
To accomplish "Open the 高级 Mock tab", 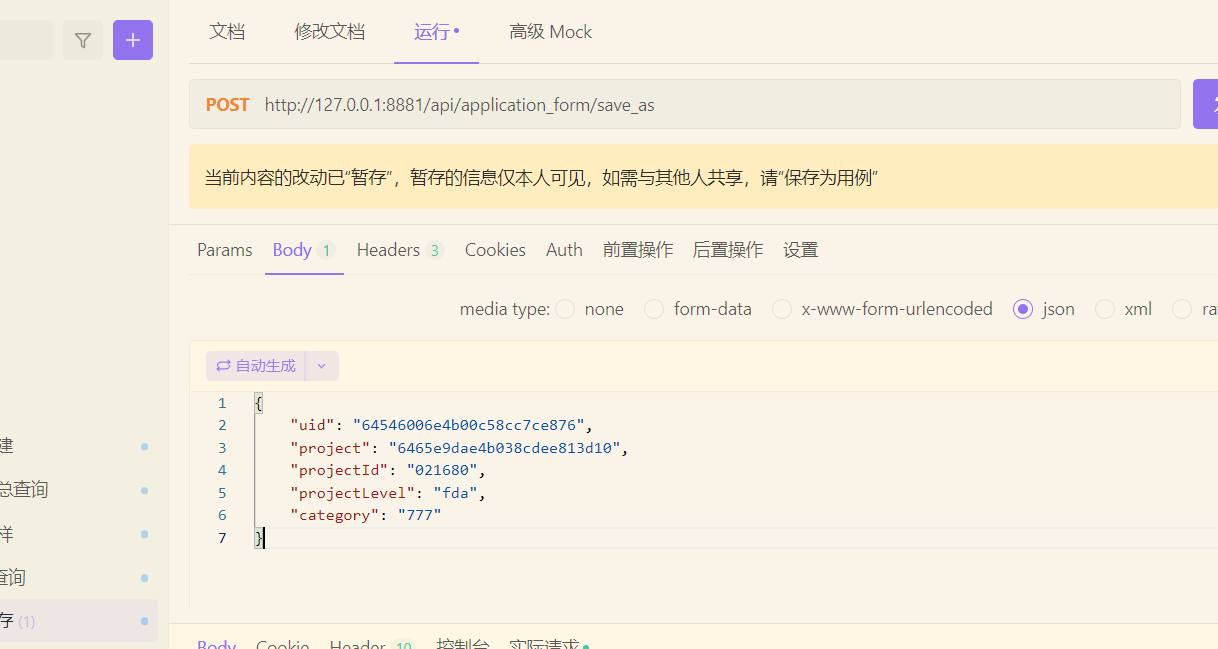I will (x=550, y=32).
